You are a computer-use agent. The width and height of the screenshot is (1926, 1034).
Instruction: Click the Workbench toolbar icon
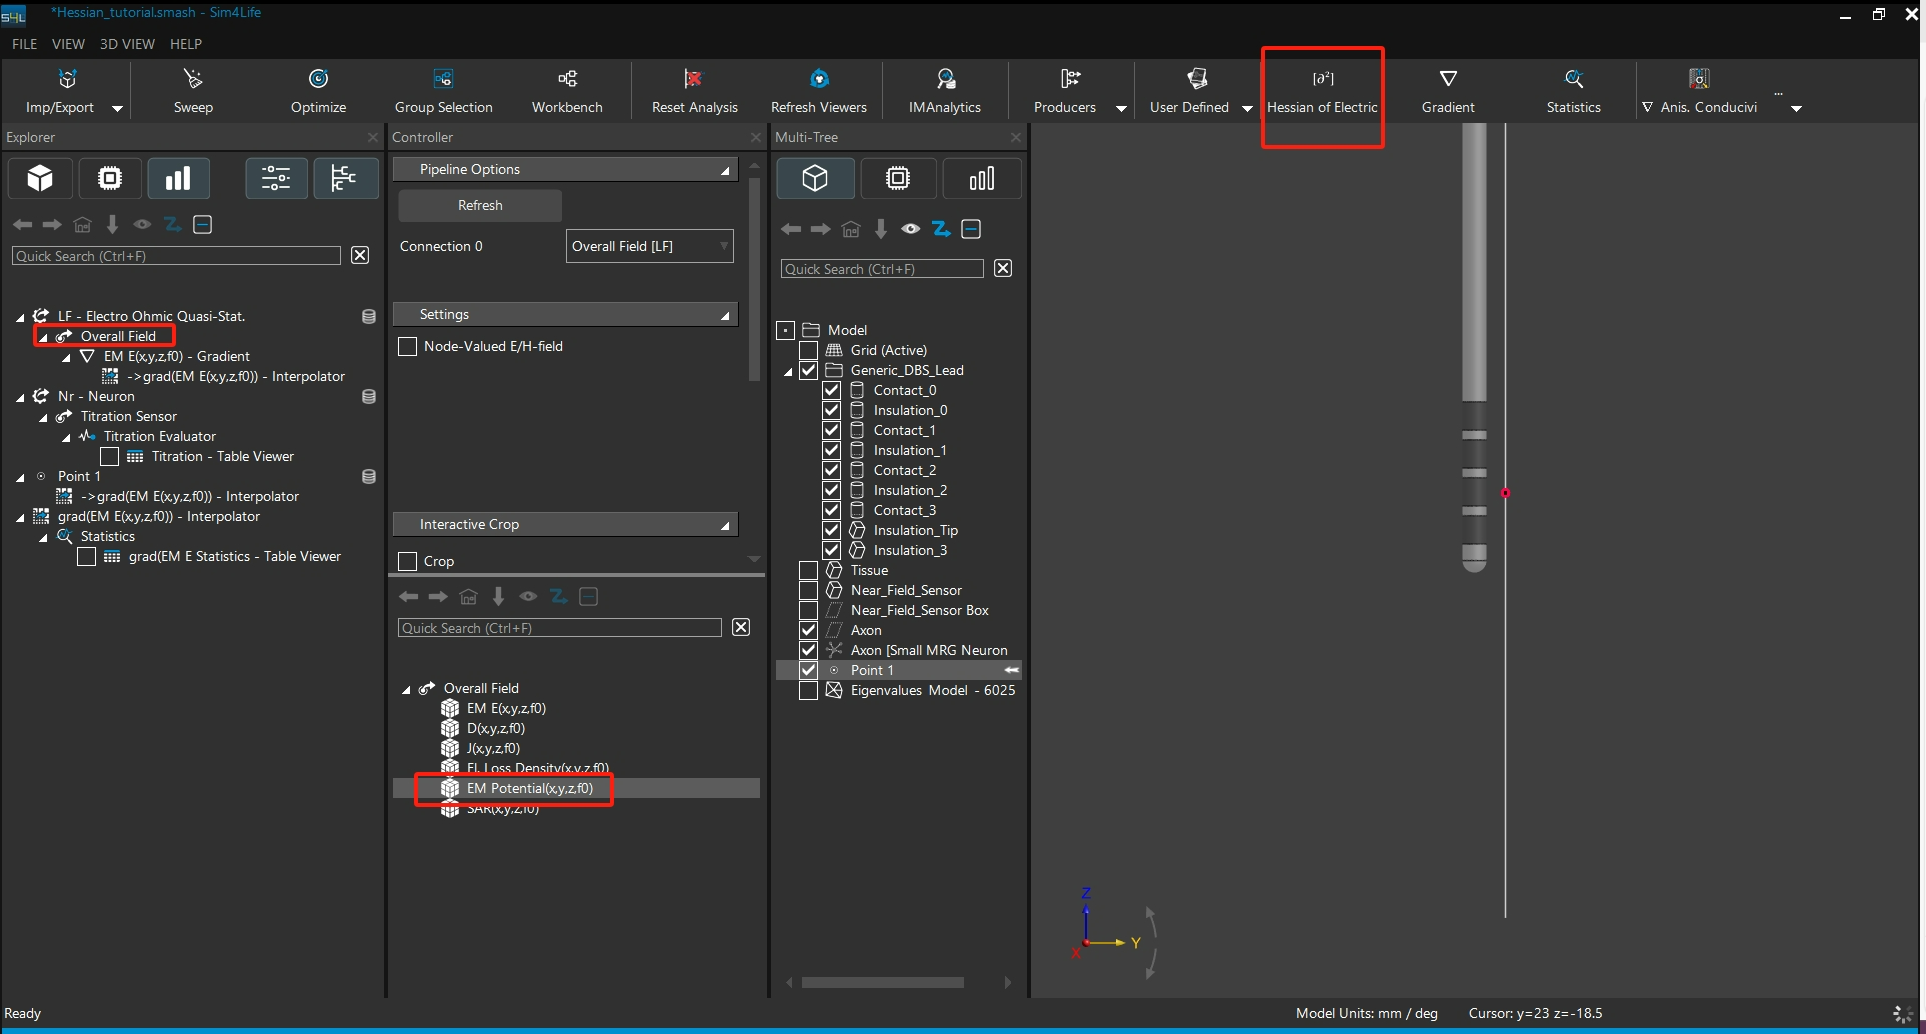pyautogui.click(x=567, y=80)
